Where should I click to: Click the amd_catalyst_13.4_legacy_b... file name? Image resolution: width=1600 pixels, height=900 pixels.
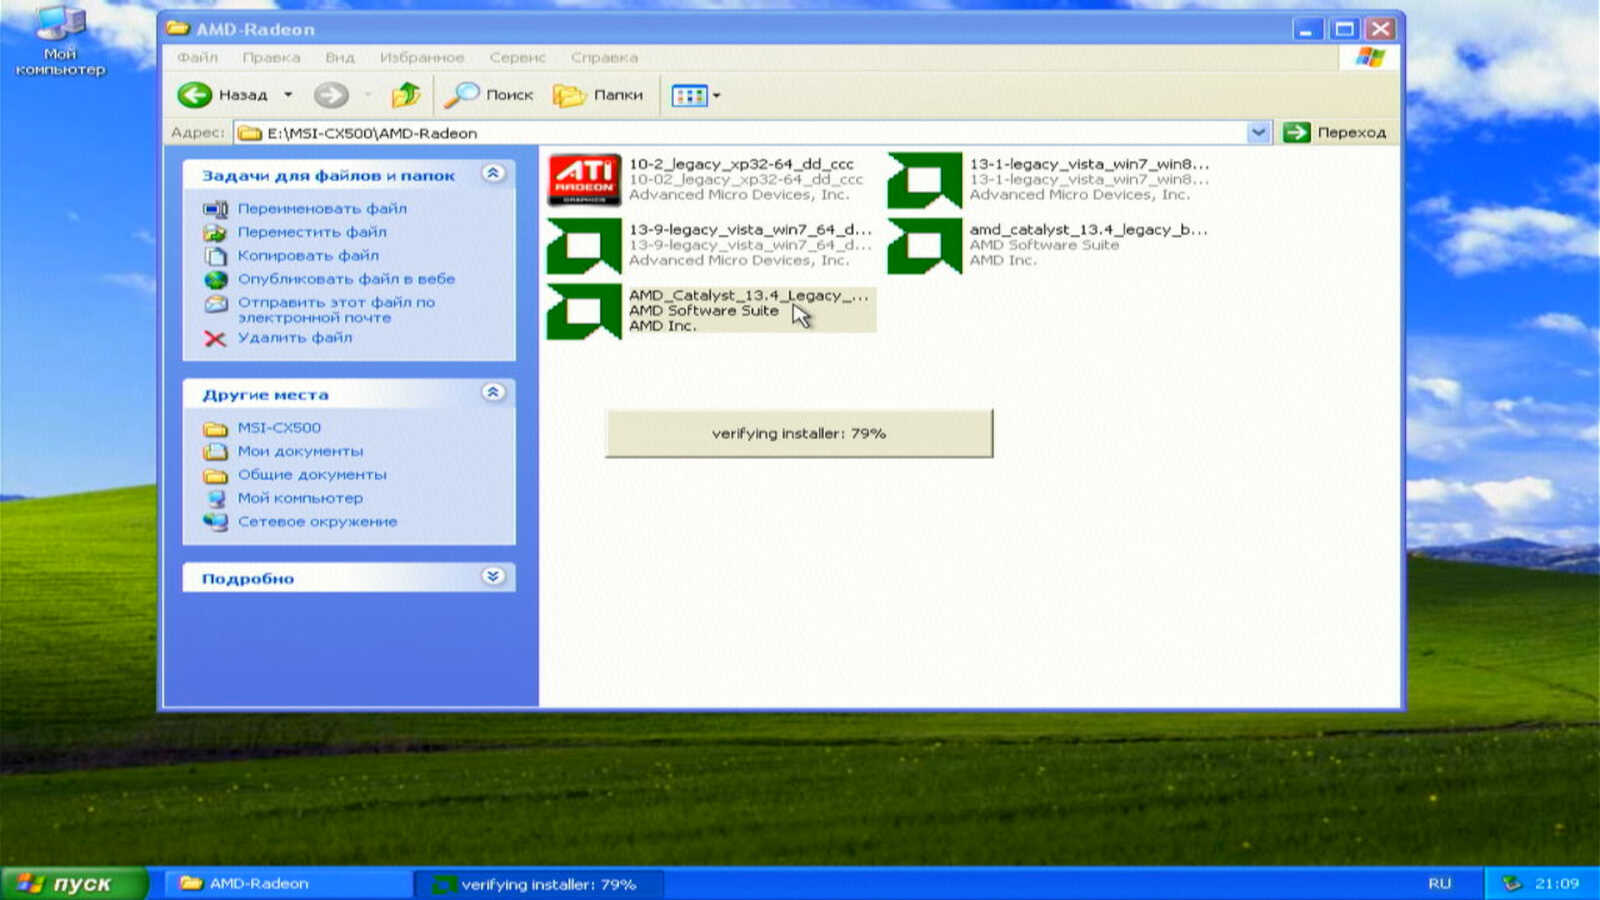click(x=1088, y=230)
